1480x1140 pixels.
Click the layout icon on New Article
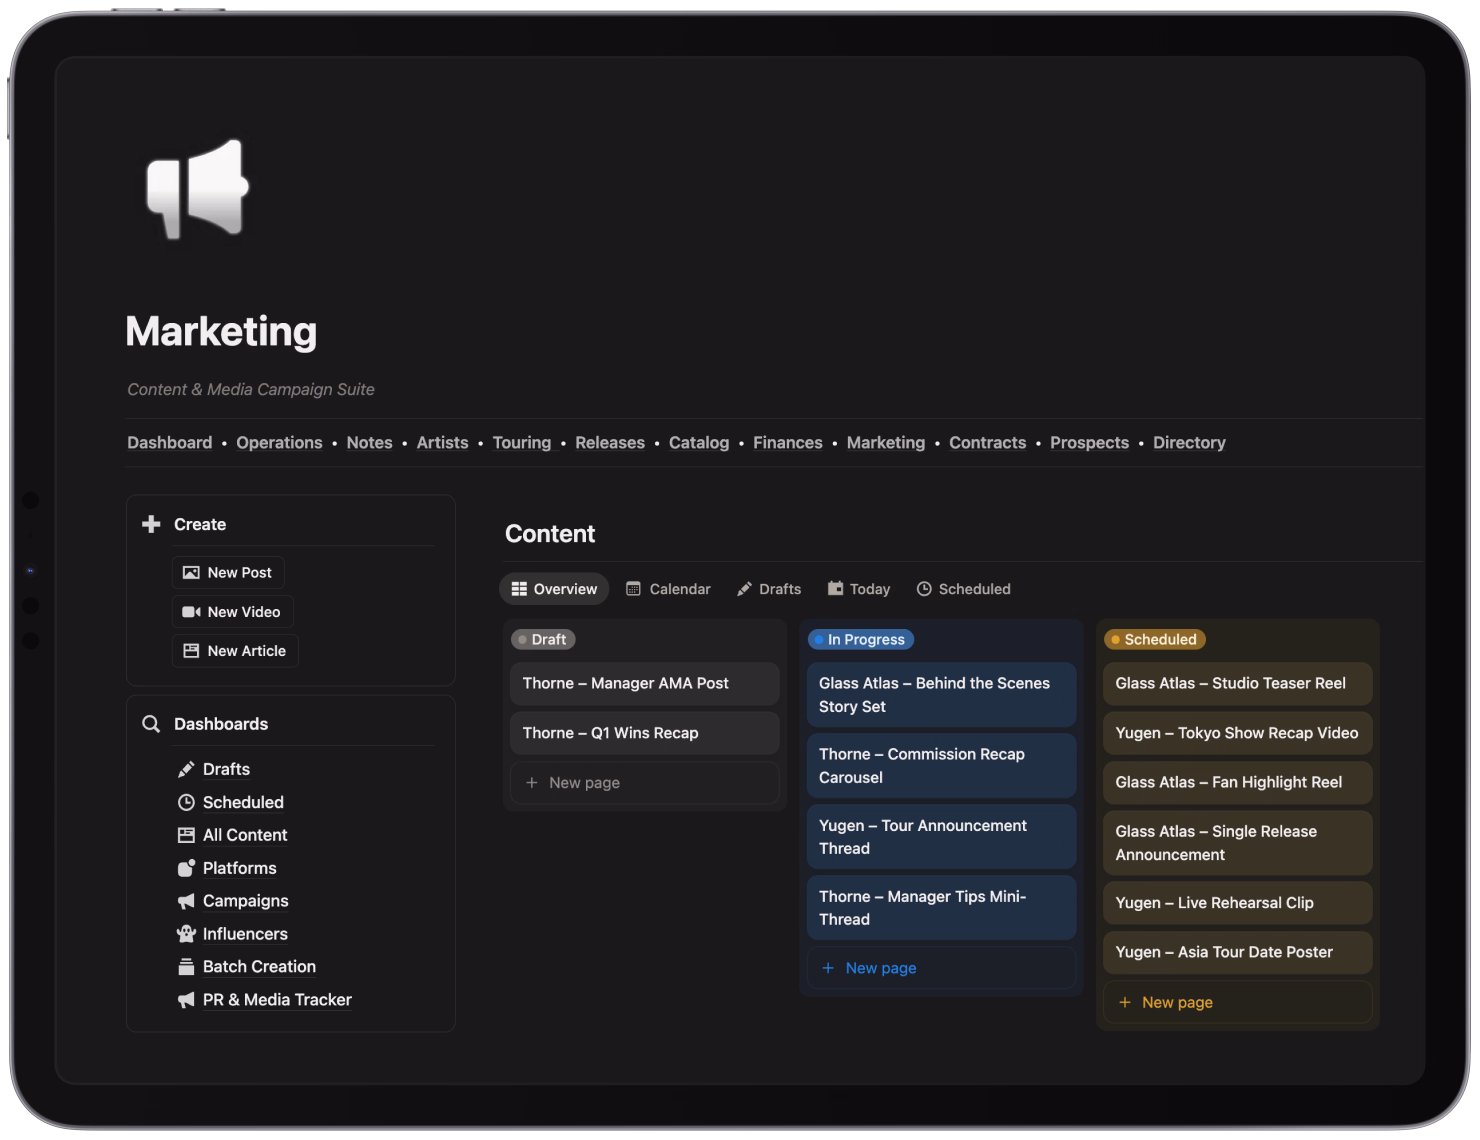click(x=191, y=651)
